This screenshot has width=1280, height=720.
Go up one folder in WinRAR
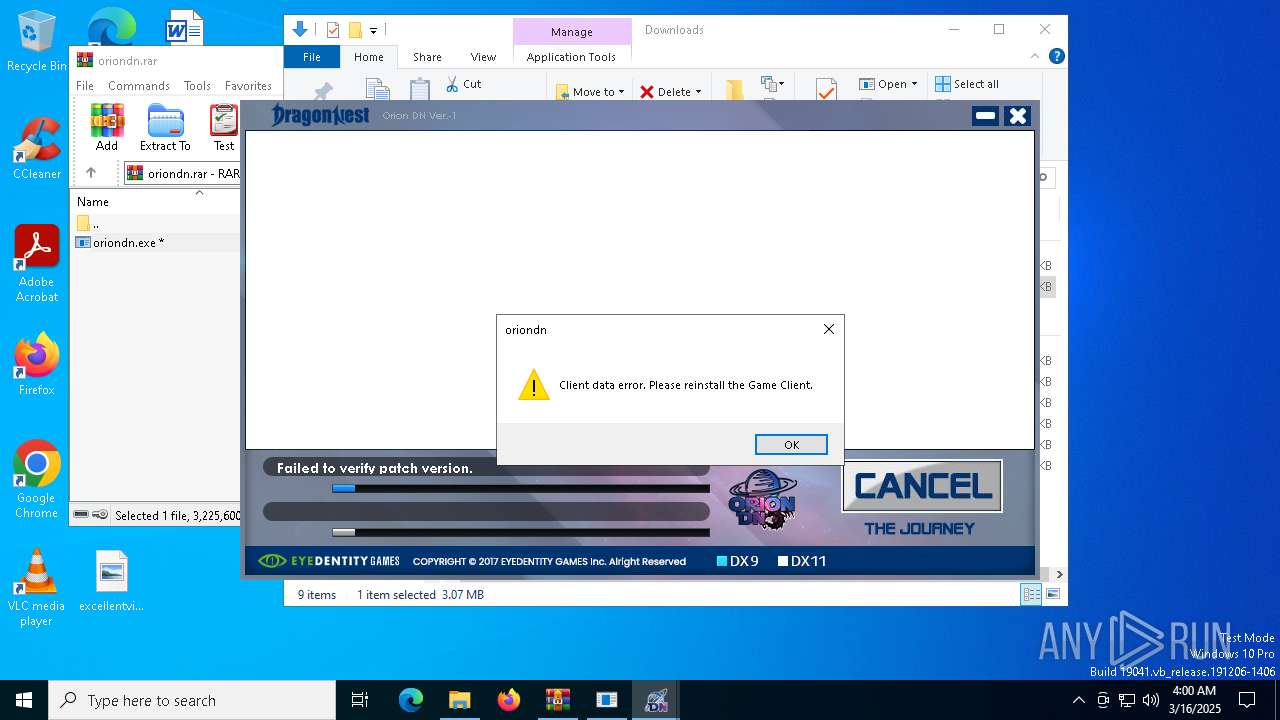click(x=91, y=173)
